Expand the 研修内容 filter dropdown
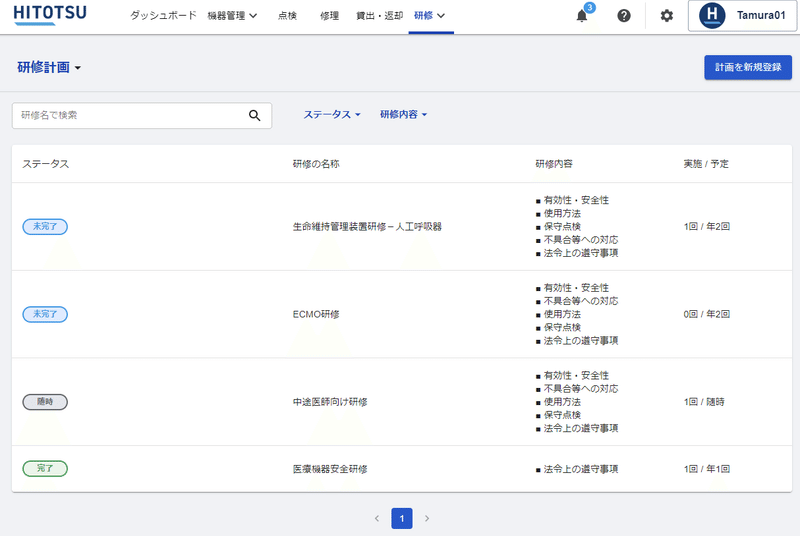Screen dimensions: 800x536 point(403,115)
